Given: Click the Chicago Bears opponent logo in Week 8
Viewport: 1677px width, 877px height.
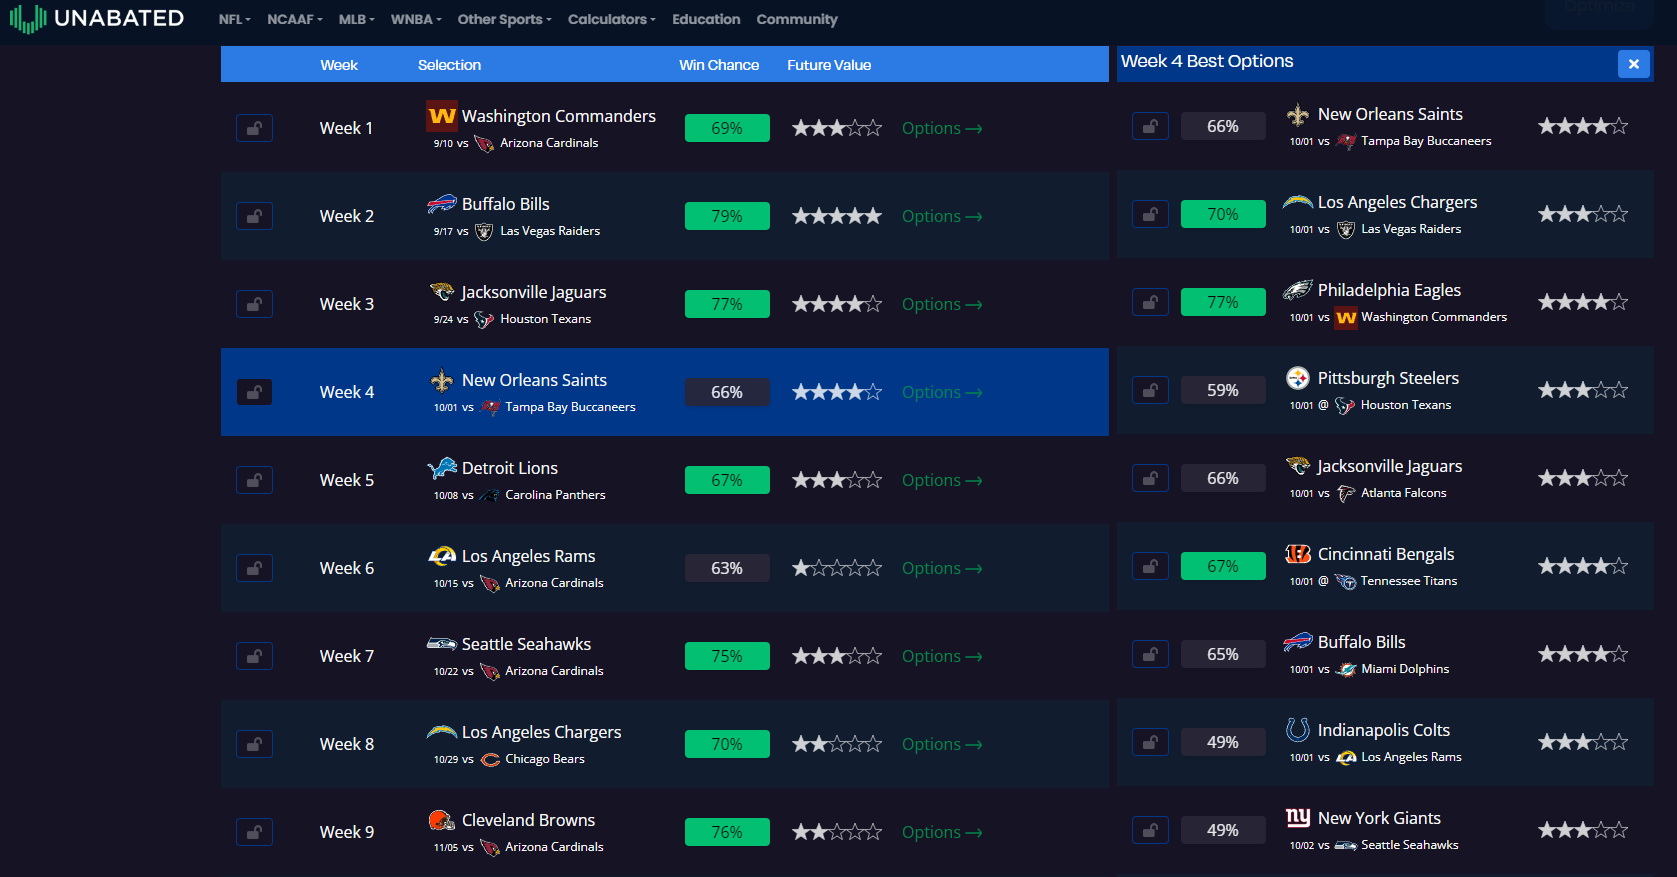Looking at the screenshot, I should tap(490, 759).
